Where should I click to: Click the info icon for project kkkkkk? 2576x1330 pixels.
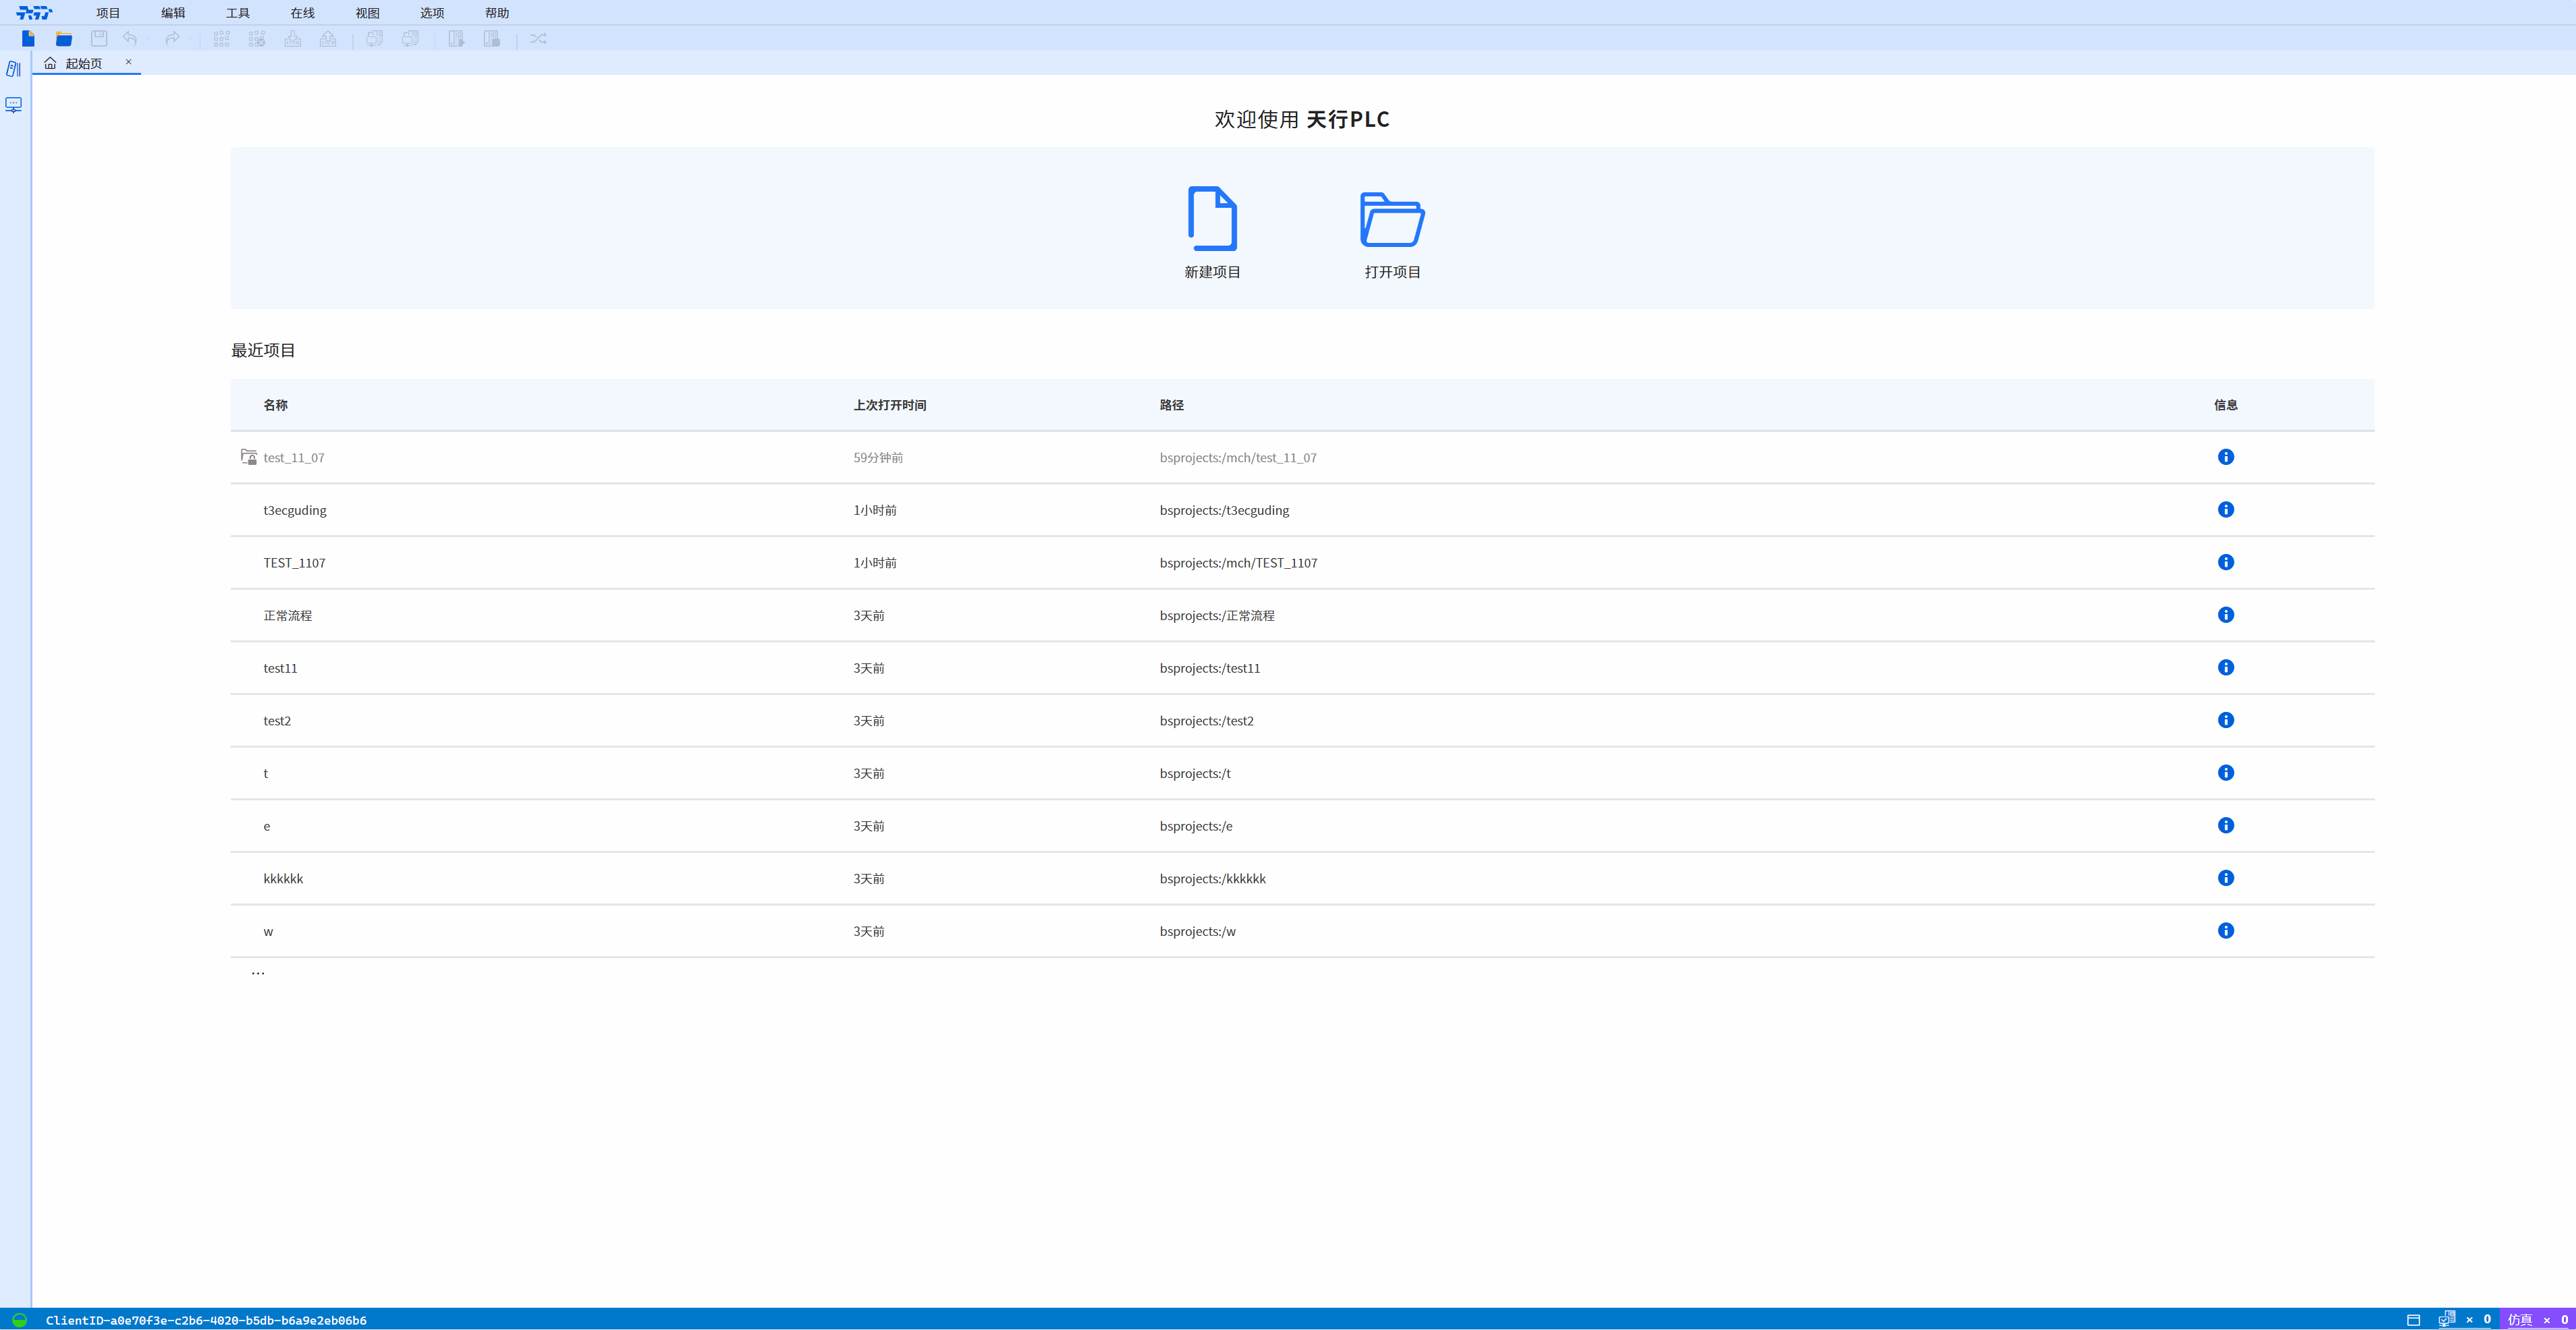click(x=2225, y=878)
